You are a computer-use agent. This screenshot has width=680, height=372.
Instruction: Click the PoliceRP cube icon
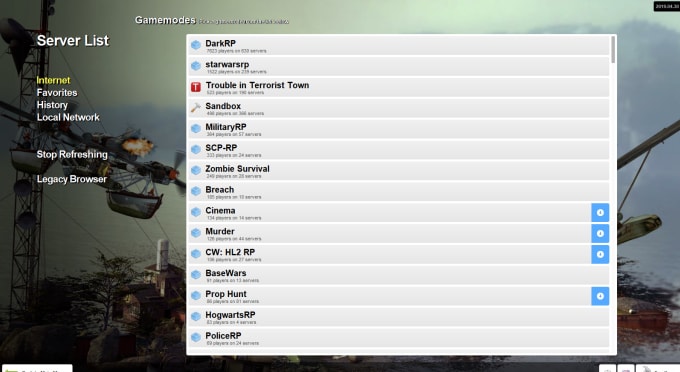pos(196,337)
